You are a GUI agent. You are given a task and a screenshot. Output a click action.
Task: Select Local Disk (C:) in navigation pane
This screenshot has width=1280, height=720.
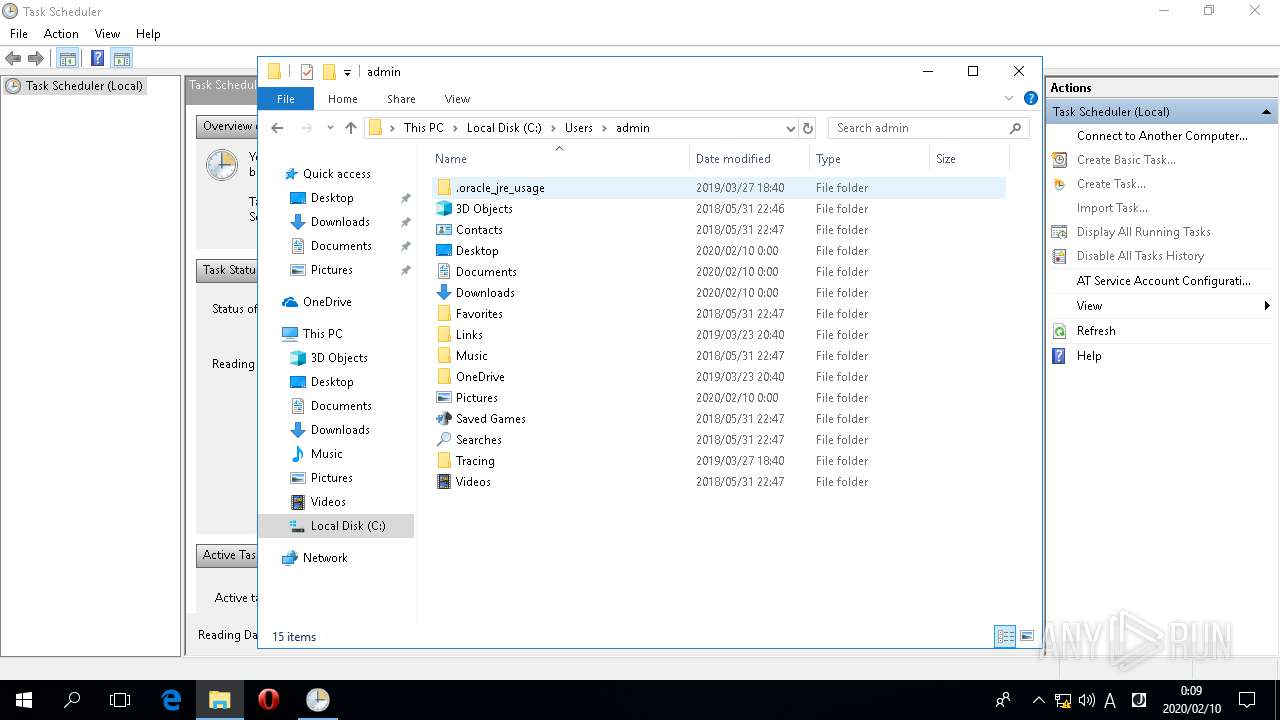pyautogui.click(x=336, y=526)
